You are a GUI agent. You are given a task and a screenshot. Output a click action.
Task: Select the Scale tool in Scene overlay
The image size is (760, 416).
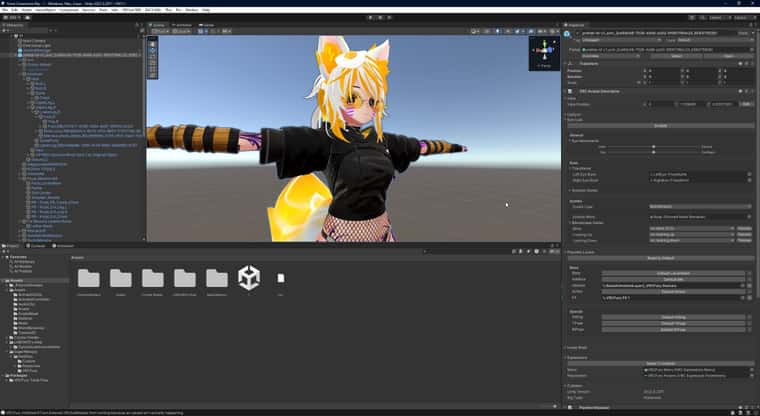click(x=153, y=63)
